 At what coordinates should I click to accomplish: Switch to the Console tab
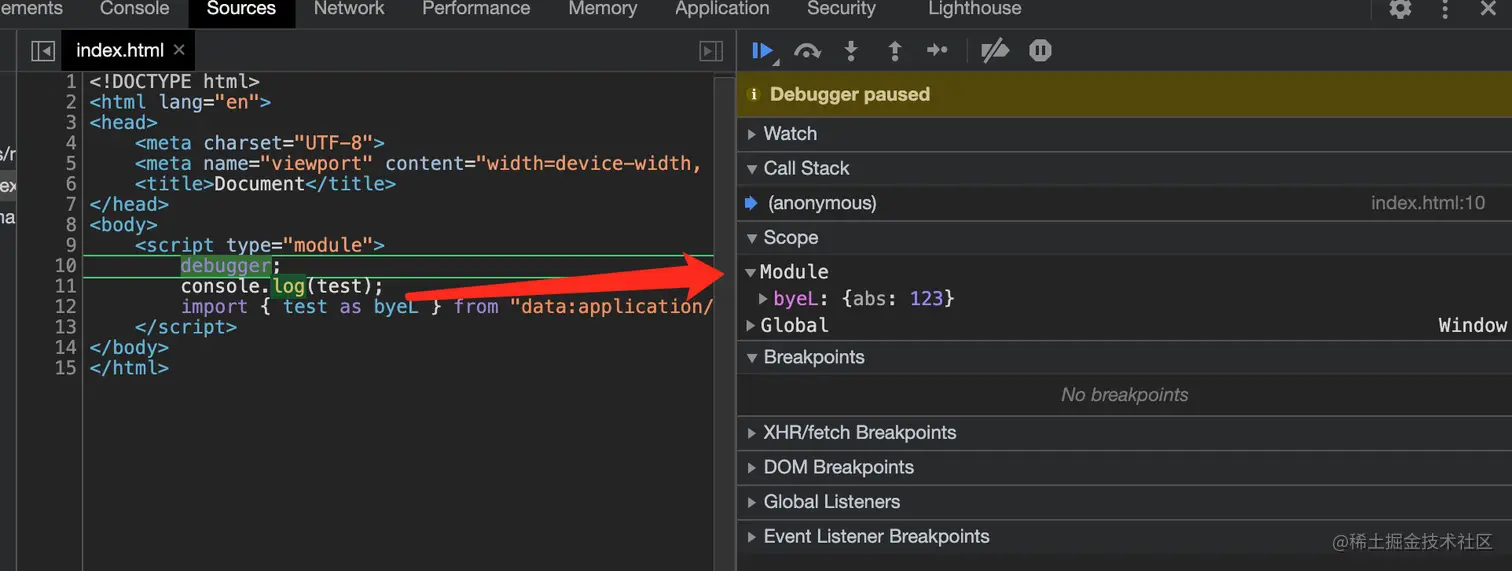point(135,9)
